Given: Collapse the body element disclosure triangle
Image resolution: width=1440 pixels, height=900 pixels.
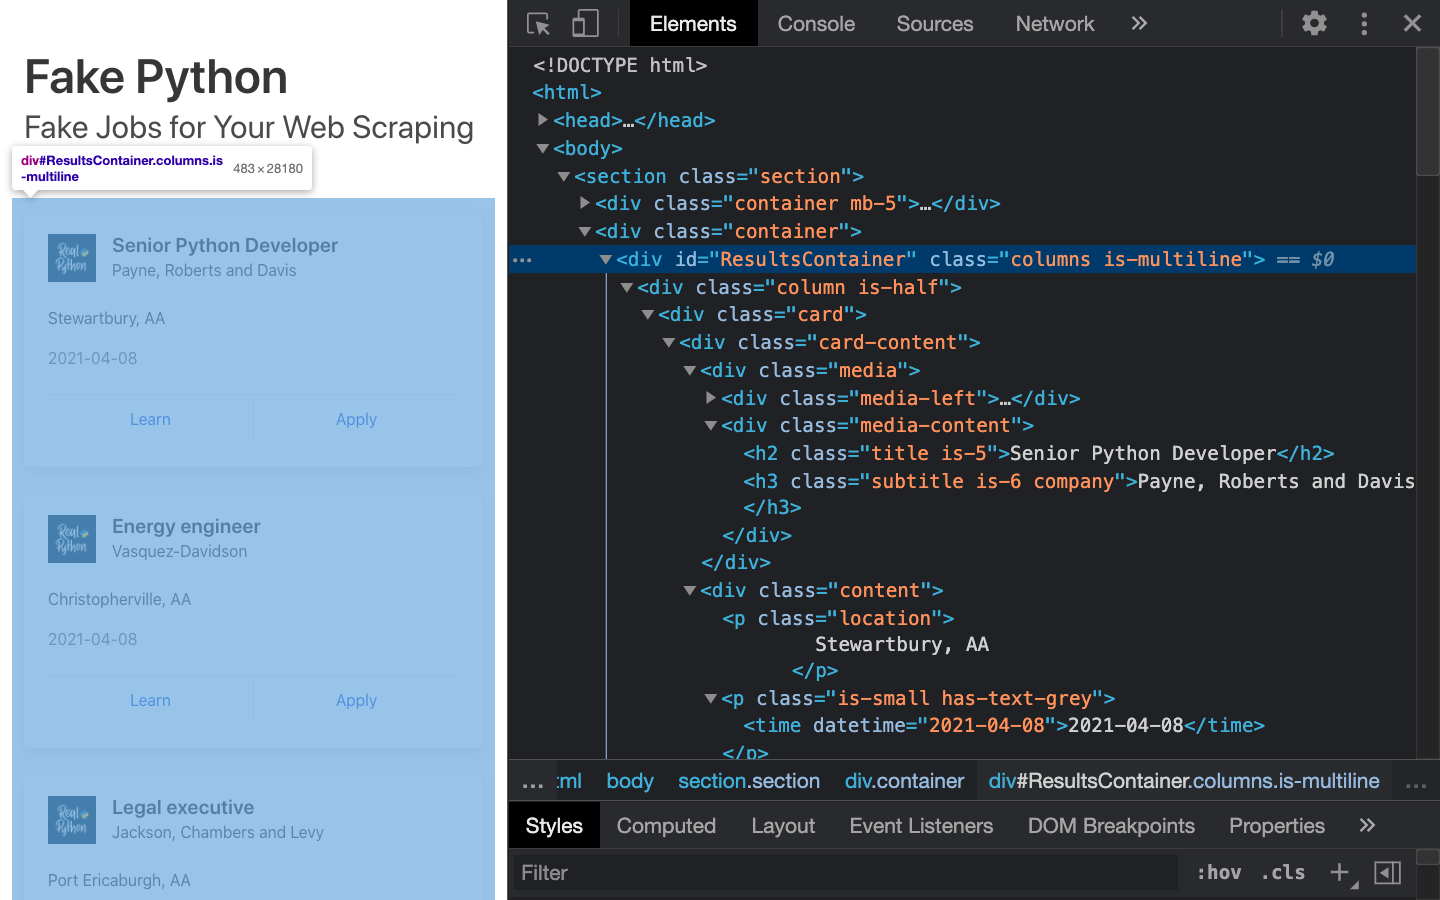Looking at the screenshot, I should pos(542,148).
